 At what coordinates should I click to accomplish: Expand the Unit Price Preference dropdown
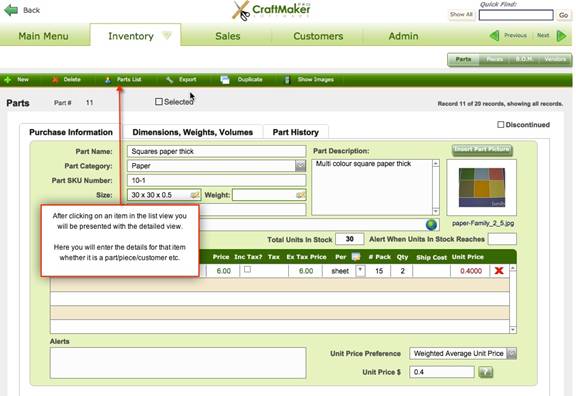point(511,353)
